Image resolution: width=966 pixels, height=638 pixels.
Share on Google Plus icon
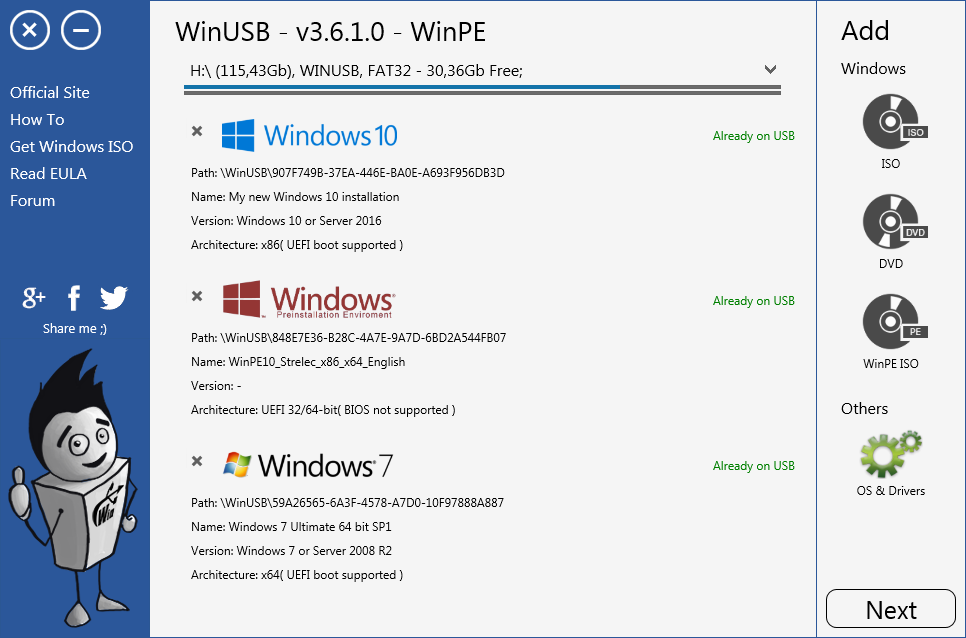[34, 297]
